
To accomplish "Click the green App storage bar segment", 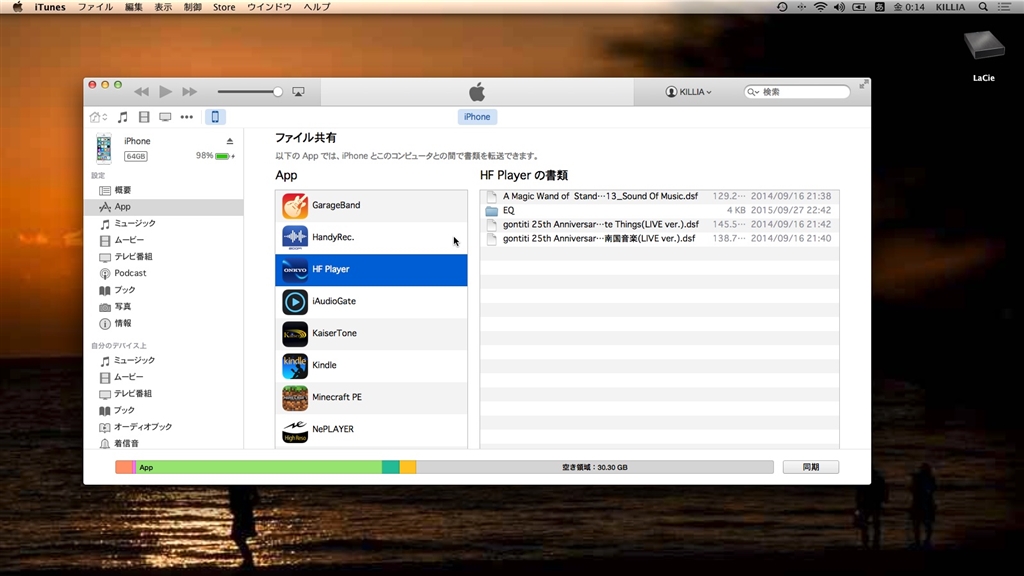I will coord(259,467).
